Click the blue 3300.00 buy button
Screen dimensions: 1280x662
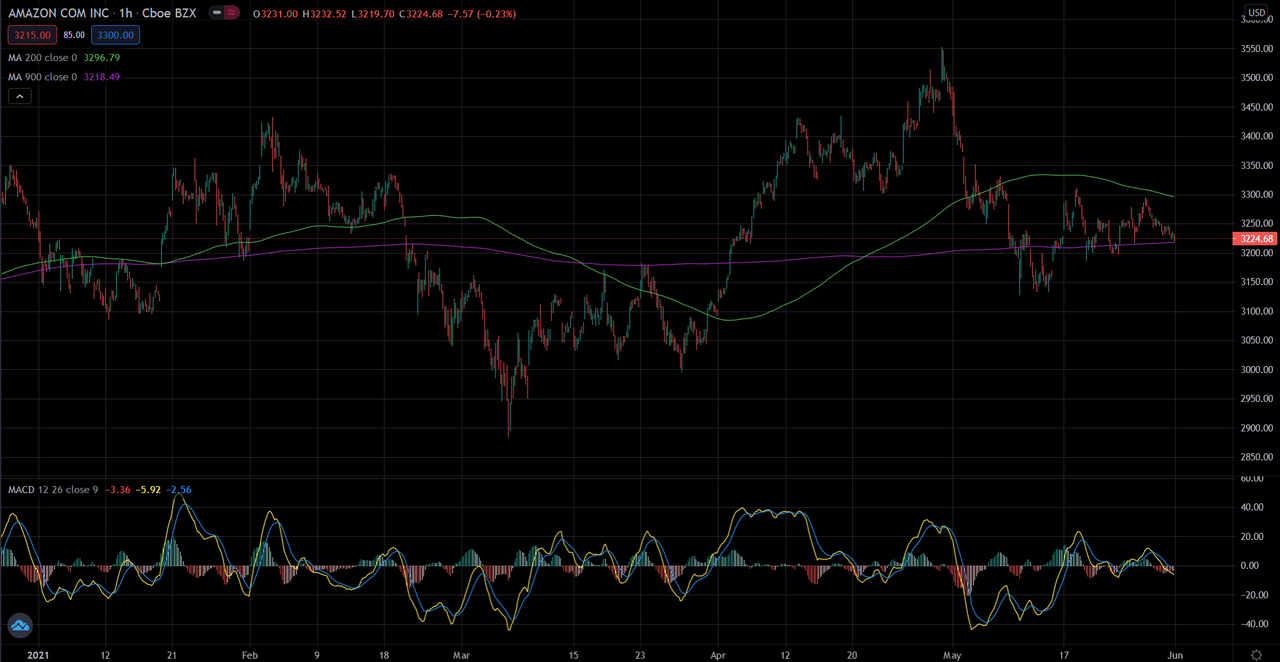click(115, 35)
